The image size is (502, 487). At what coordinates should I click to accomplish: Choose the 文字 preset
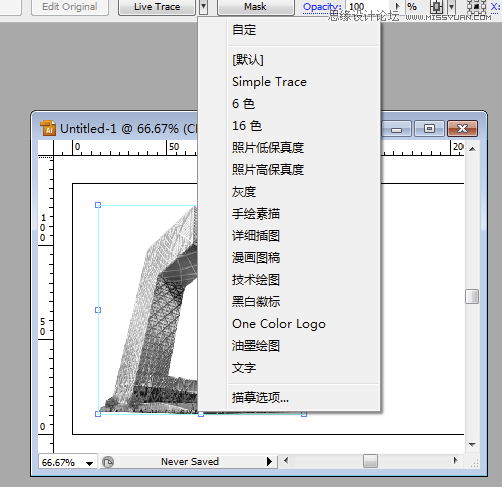point(289,368)
